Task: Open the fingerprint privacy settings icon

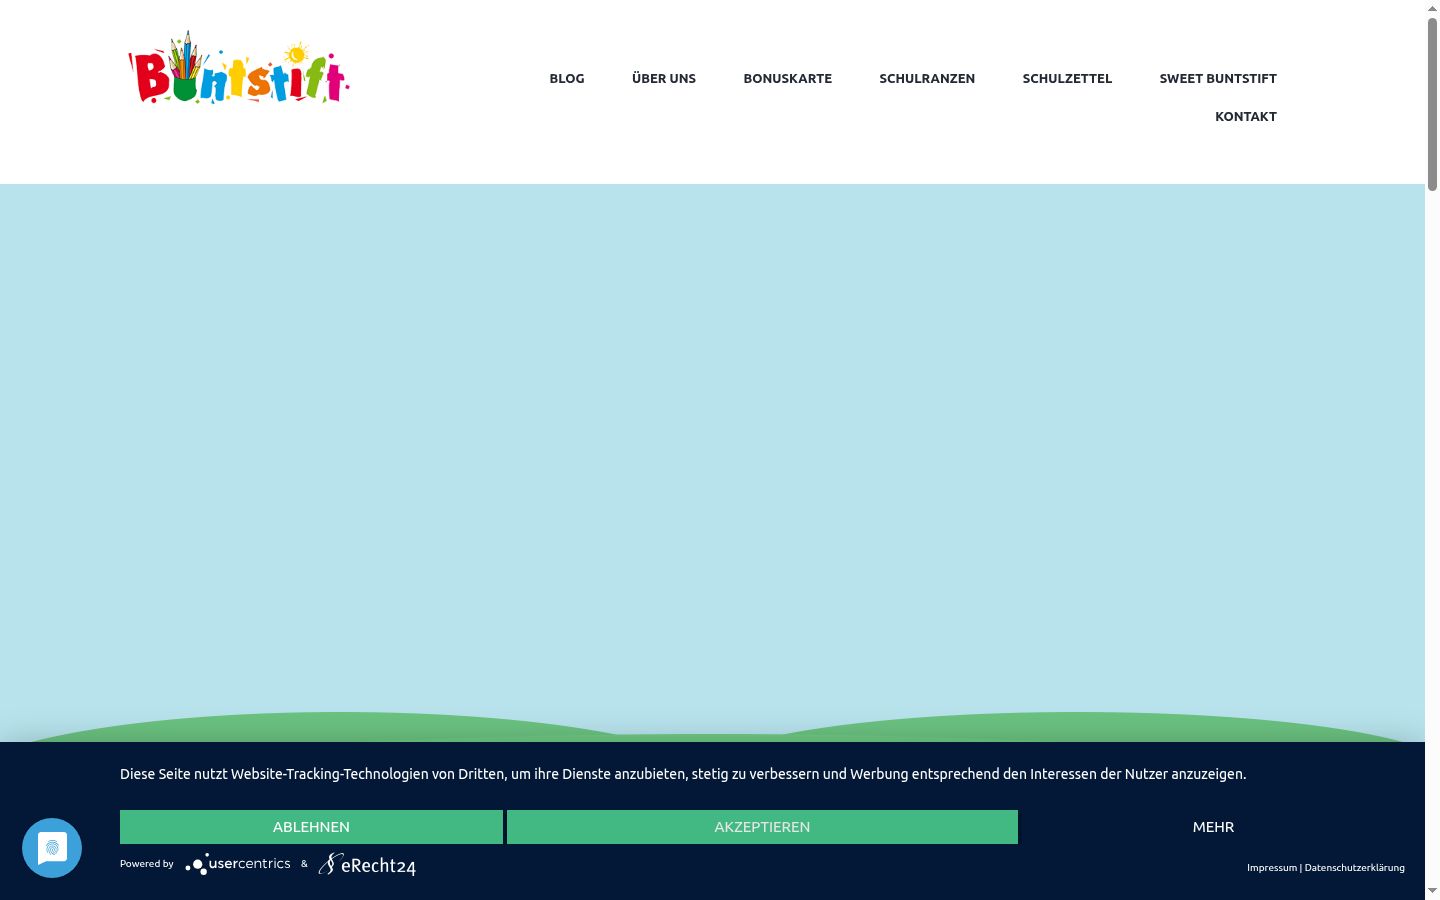Action: click(x=52, y=848)
